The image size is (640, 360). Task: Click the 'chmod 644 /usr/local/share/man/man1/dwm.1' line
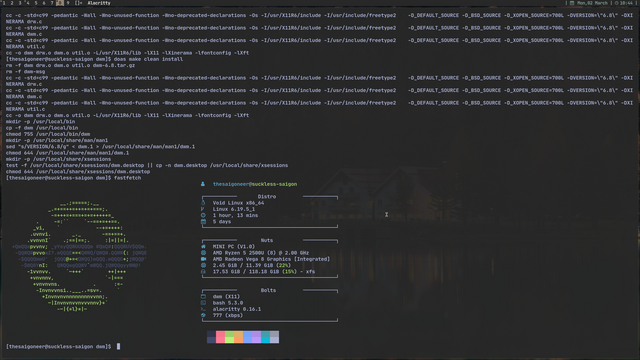coord(67,153)
